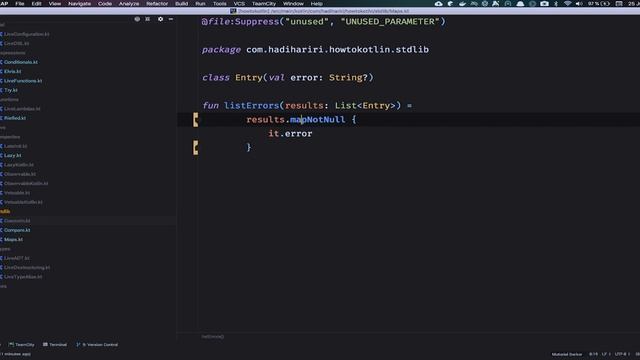The width and height of the screenshot is (640, 360).
Task: Open the Navigate menu
Action: pyautogui.click(x=79, y=4)
